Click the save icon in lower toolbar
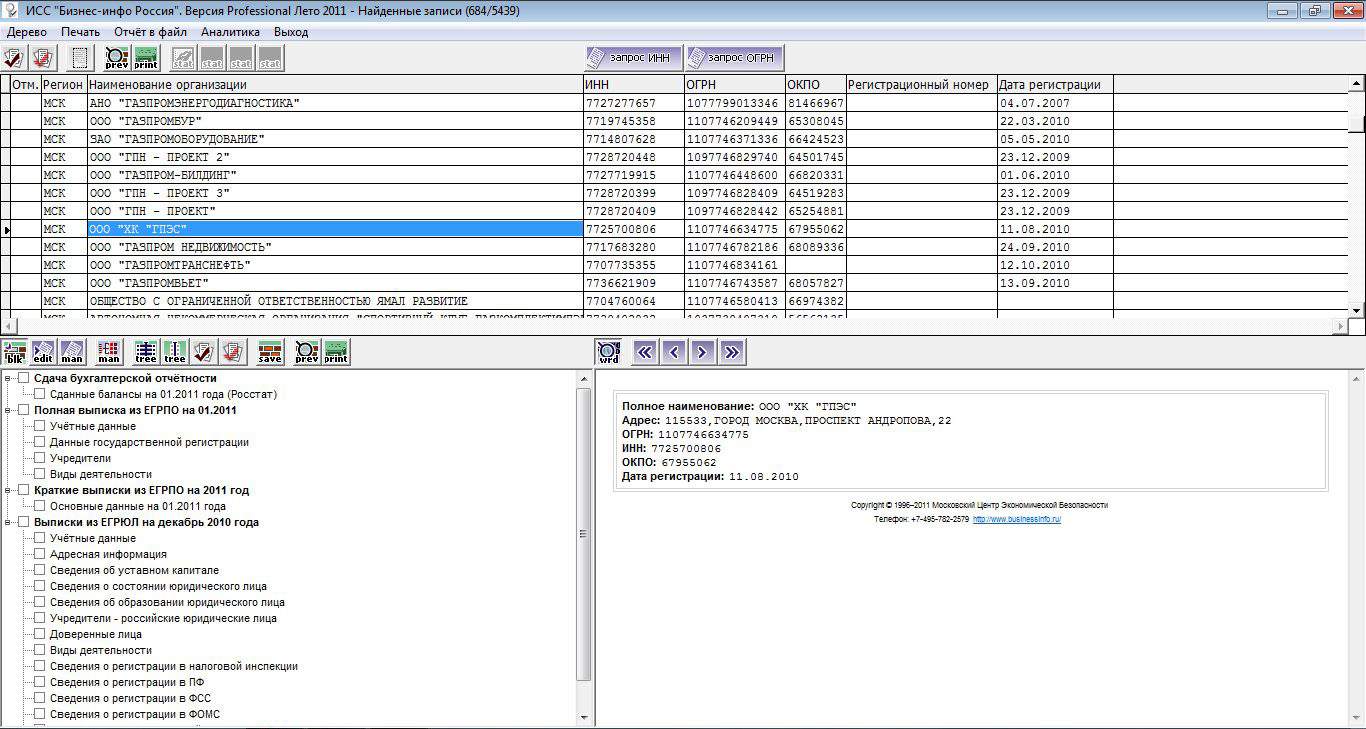The image size is (1366, 729). pos(270,352)
